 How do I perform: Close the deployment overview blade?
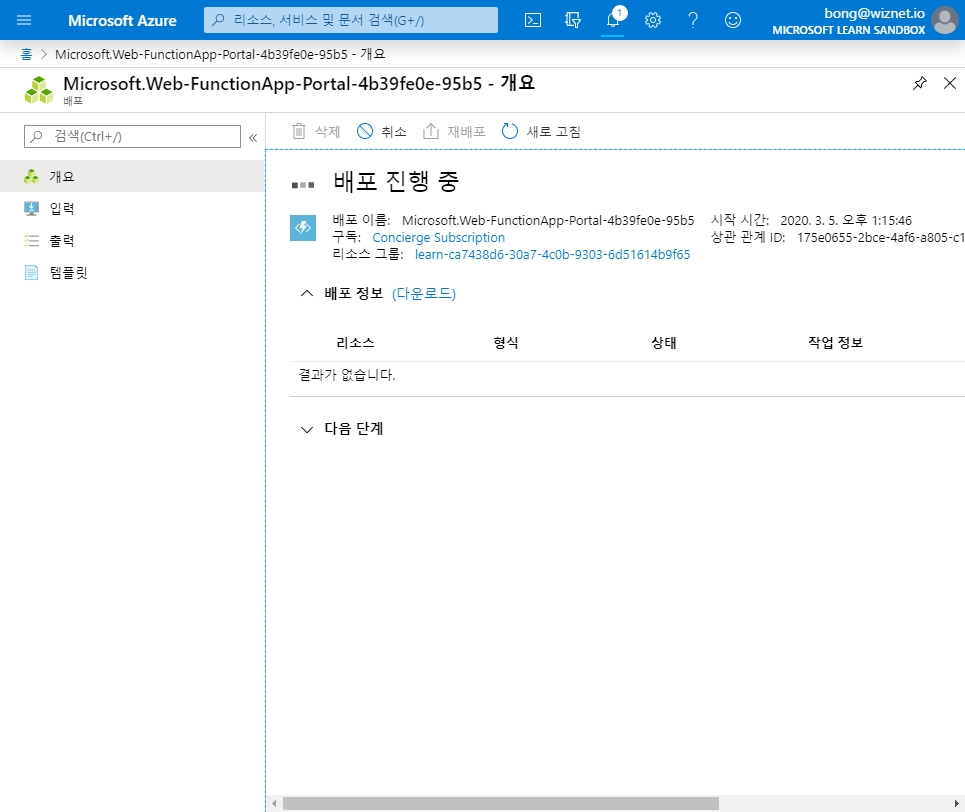tap(950, 83)
